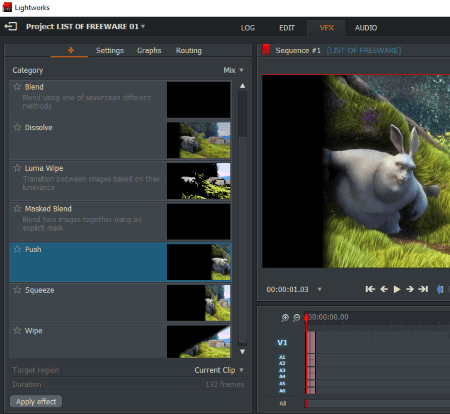Select the VFX tab
450x414 pixels.
tap(327, 28)
